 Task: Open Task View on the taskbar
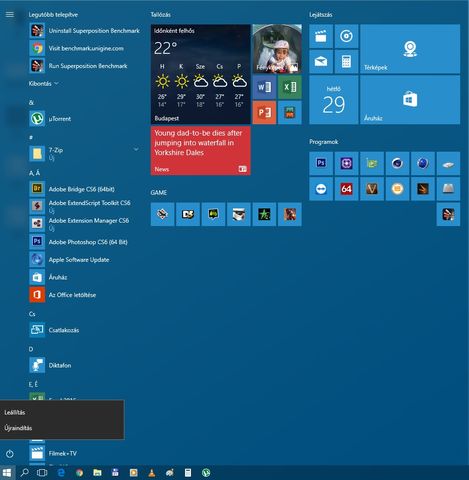click(42, 473)
